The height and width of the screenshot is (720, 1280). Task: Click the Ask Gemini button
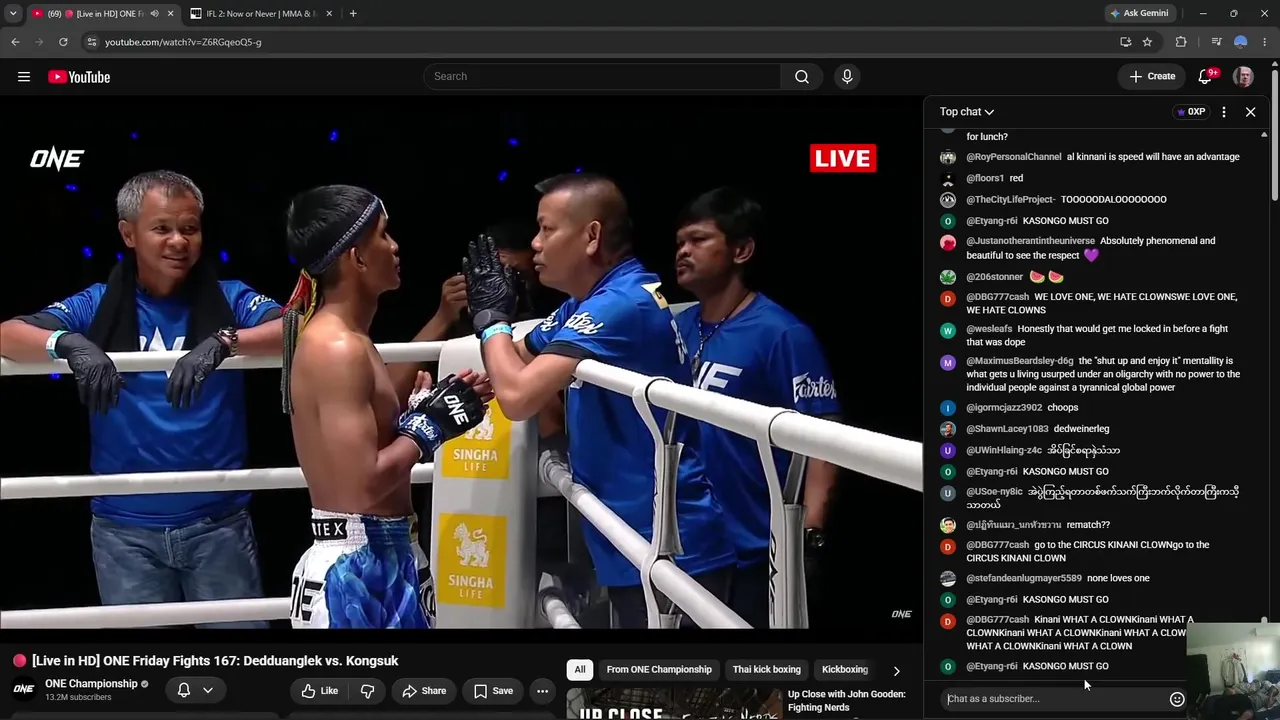(1139, 14)
